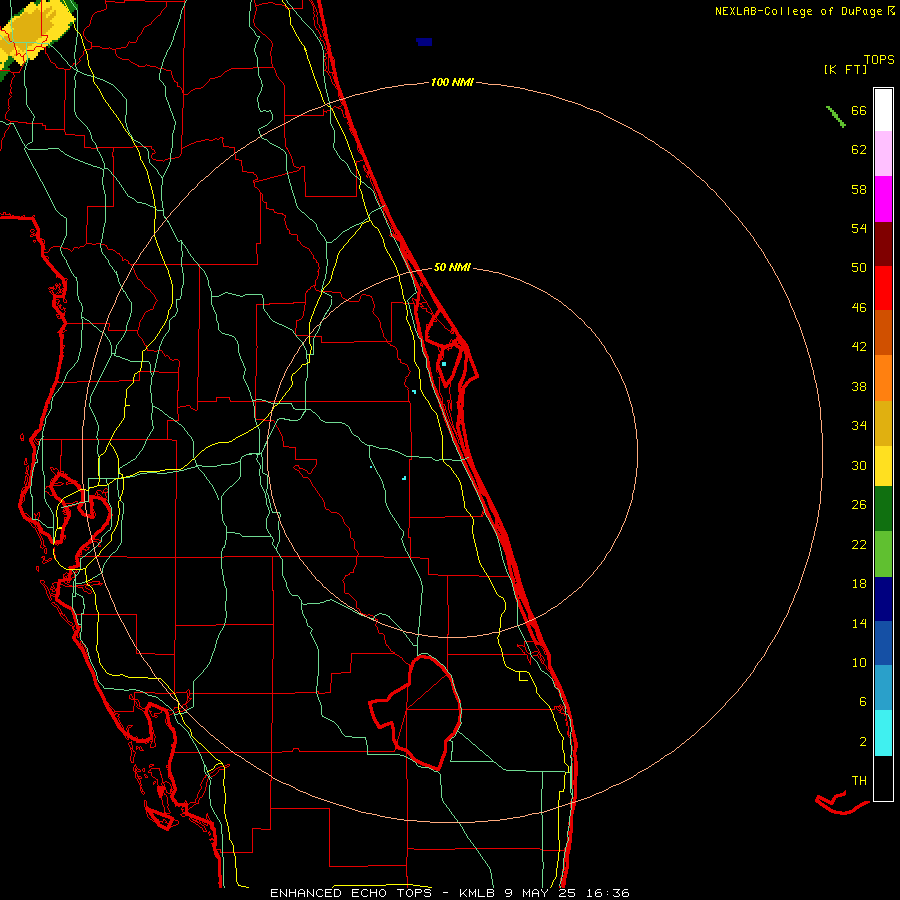Pick the light blue legend swatch
This screenshot has width=900, height=900.
[883, 688]
